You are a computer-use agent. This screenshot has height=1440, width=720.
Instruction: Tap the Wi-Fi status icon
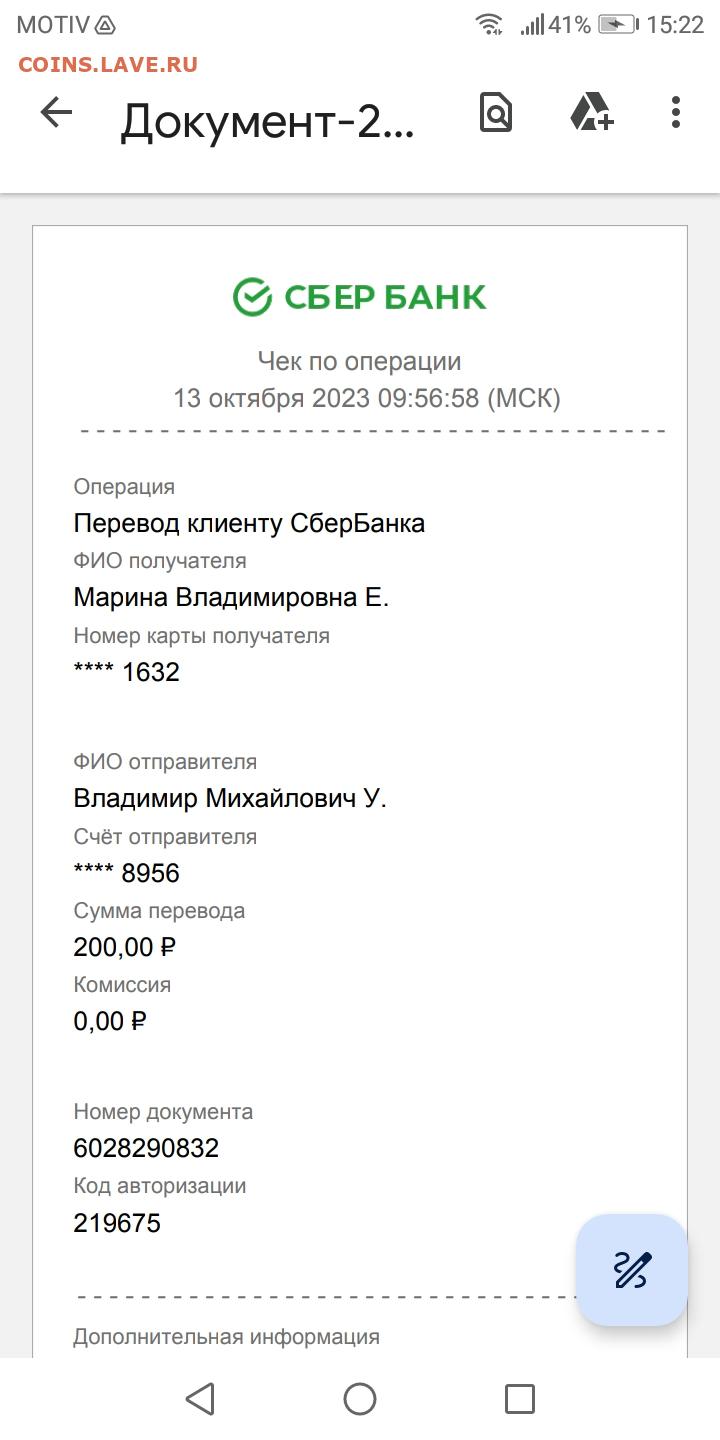pyautogui.click(x=489, y=25)
